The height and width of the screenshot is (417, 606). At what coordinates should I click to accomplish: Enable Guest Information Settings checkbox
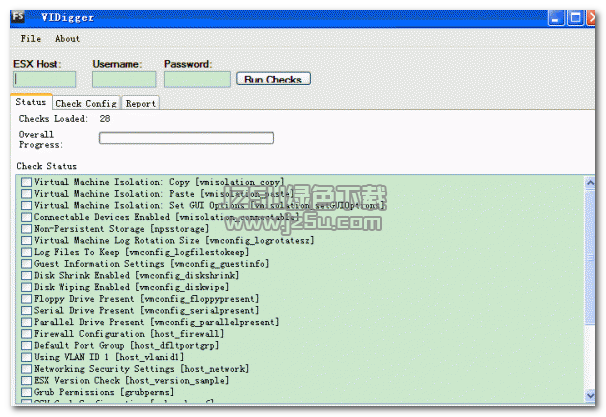click(26, 264)
